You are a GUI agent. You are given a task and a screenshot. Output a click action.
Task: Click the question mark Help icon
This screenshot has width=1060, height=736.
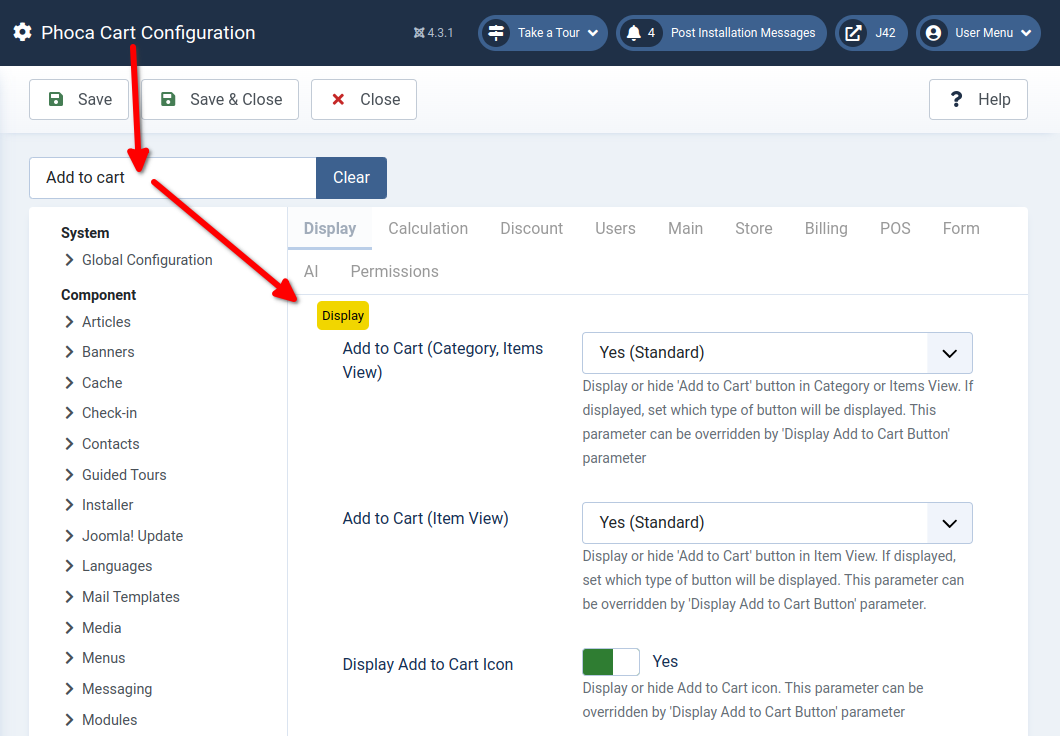point(956,99)
